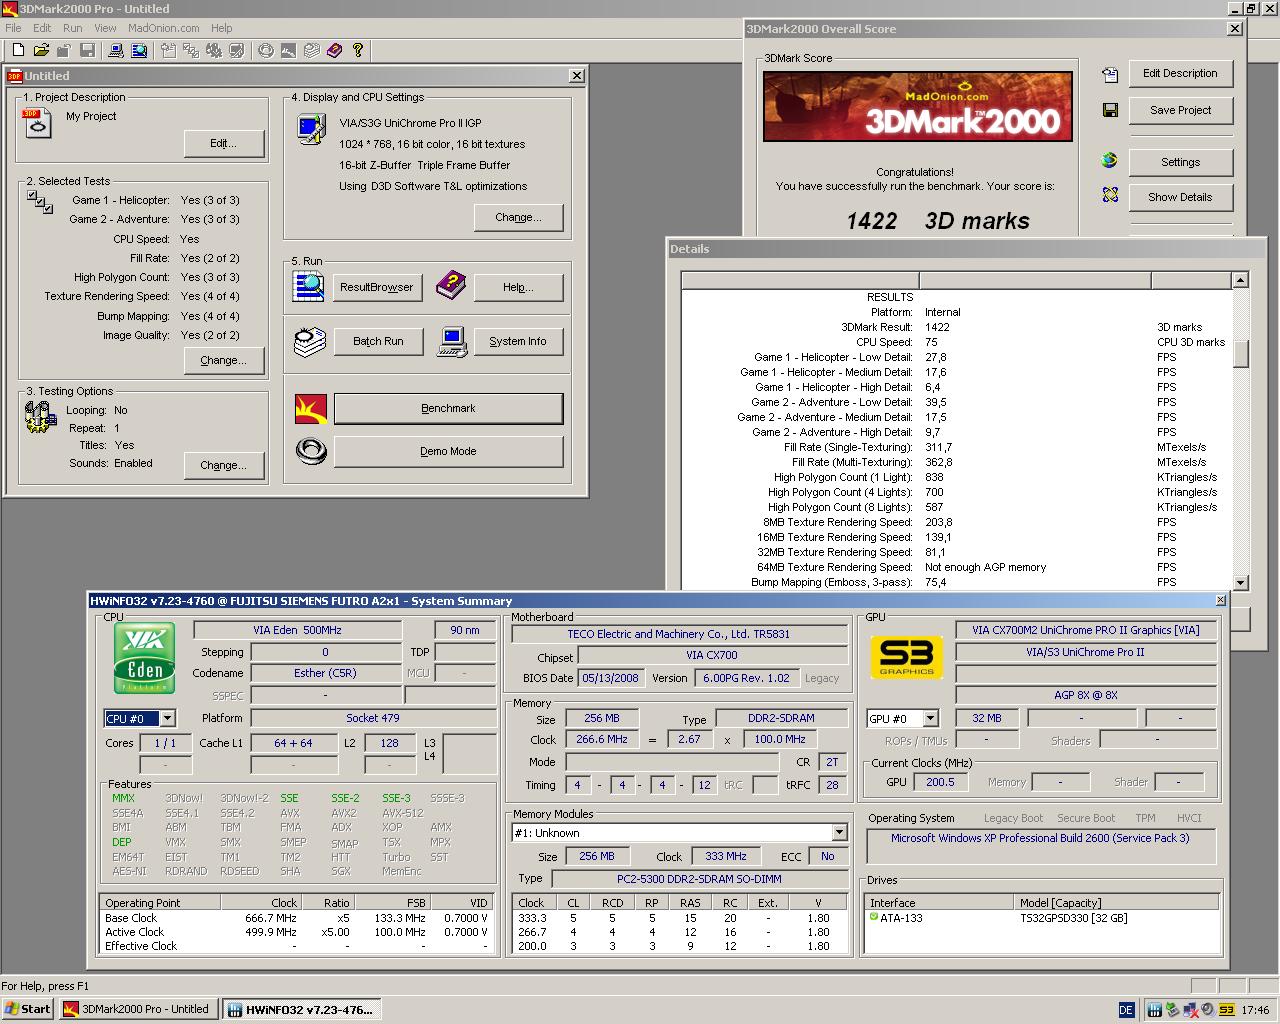Click the Help... button in Run section
The width and height of the screenshot is (1280, 1024).
pos(518,287)
